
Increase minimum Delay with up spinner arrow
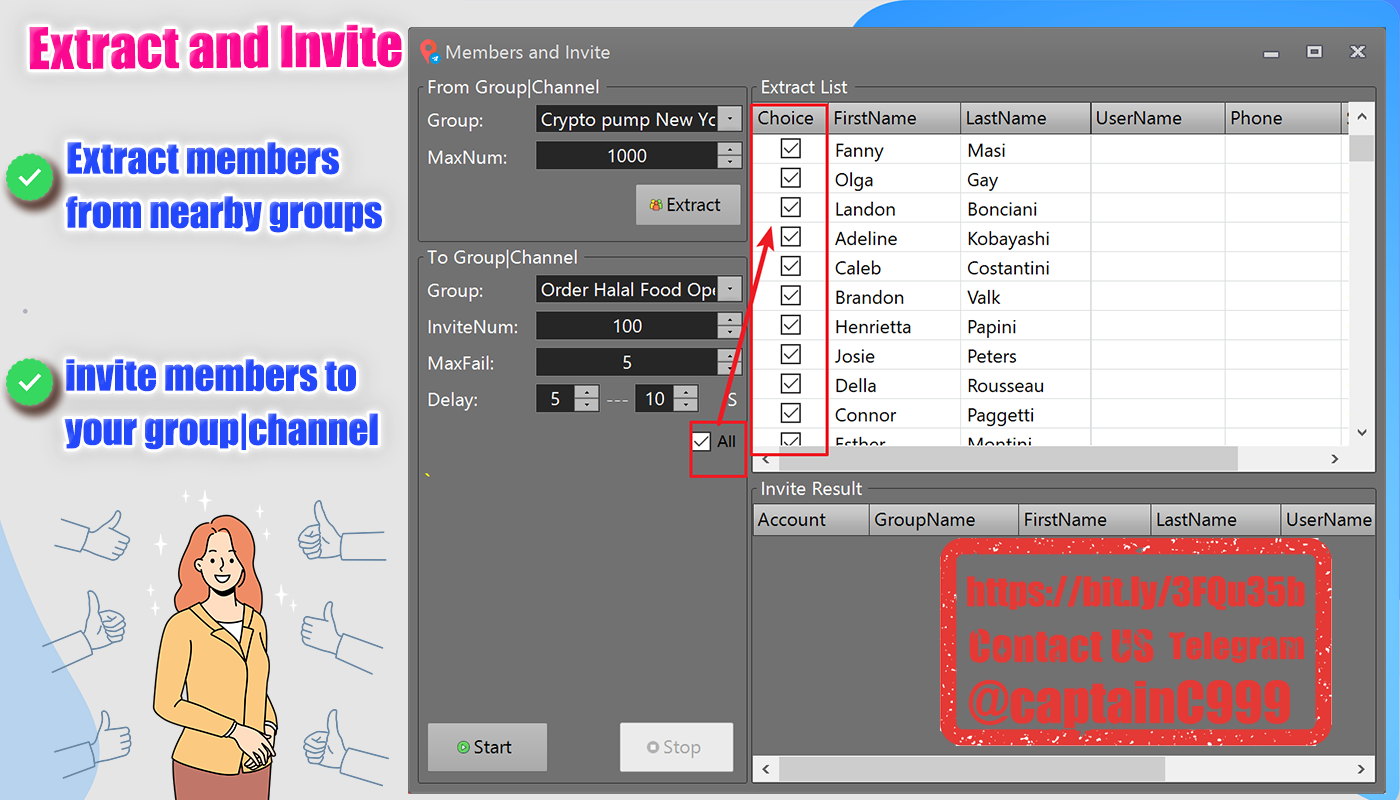(x=587, y=393)
